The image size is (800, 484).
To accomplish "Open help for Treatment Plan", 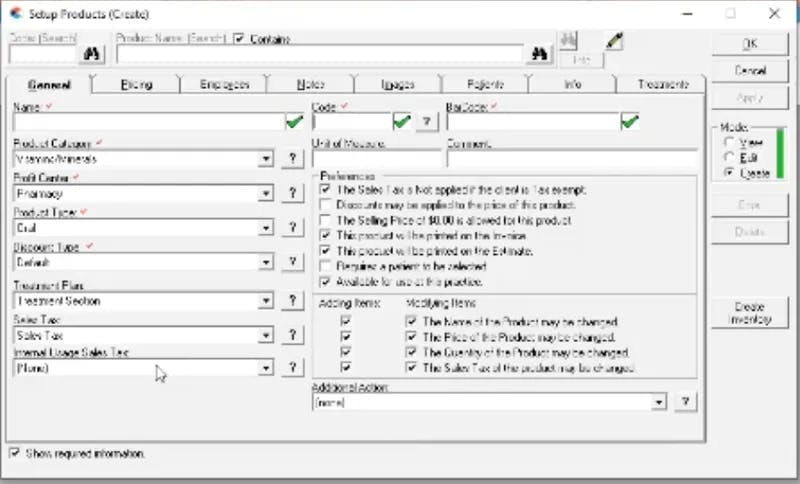I will pyautogui.click(x=293, y=300).
